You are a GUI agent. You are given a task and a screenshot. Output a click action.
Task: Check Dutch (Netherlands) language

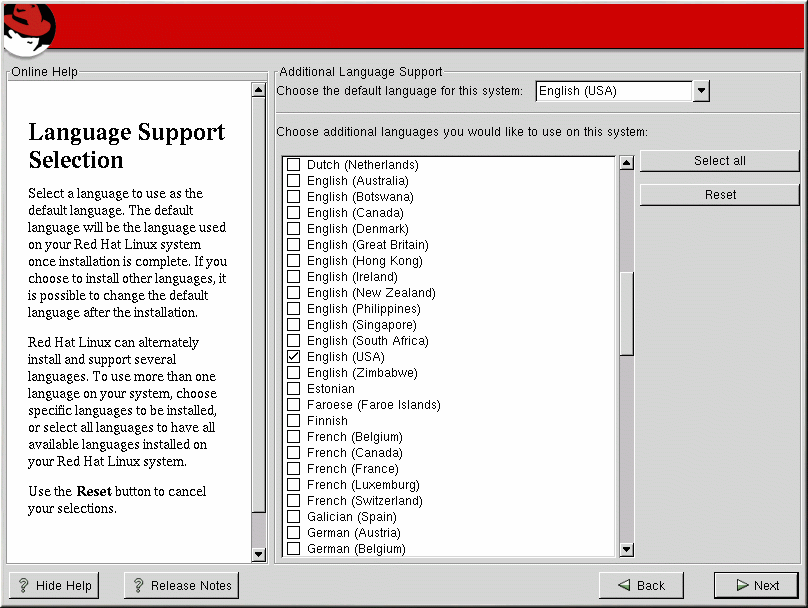293,164
